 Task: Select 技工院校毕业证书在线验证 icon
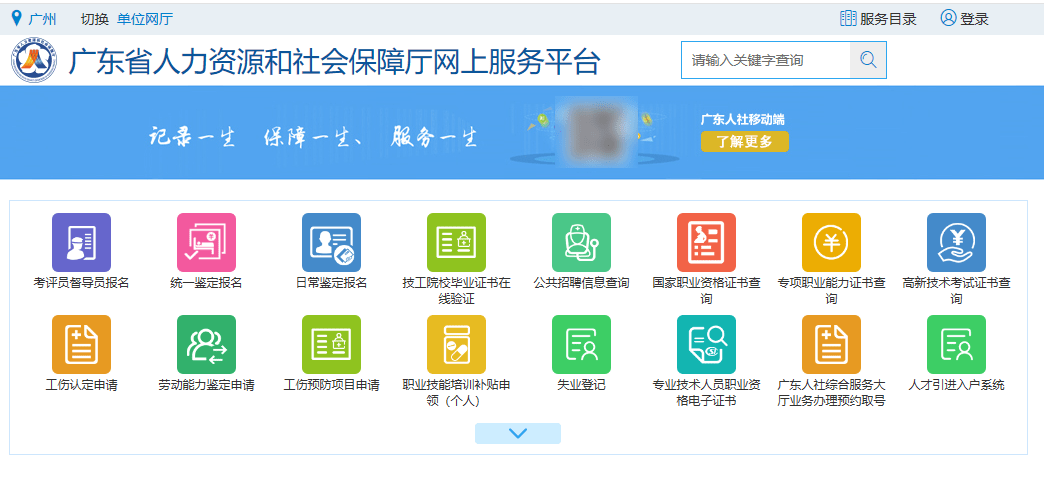(456, 243)
